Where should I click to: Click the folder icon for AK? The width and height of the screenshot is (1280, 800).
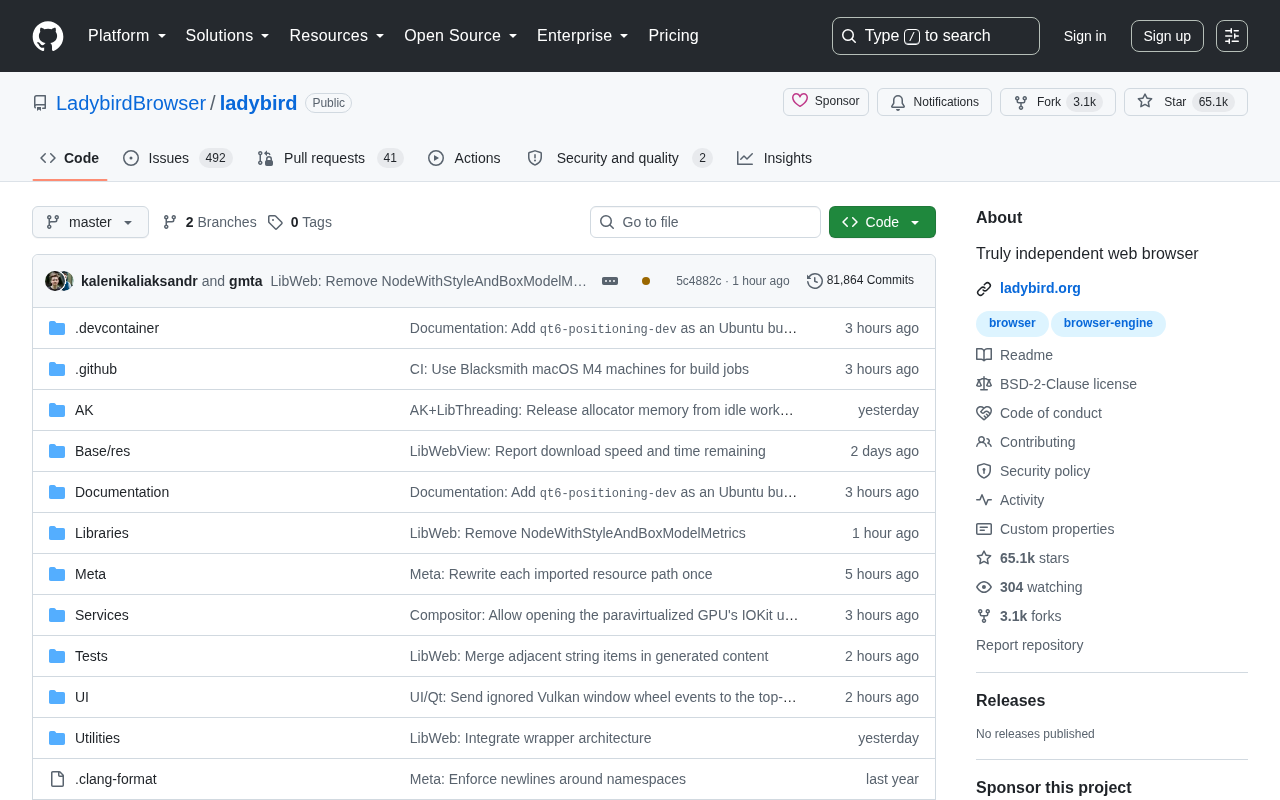point(57,410)
